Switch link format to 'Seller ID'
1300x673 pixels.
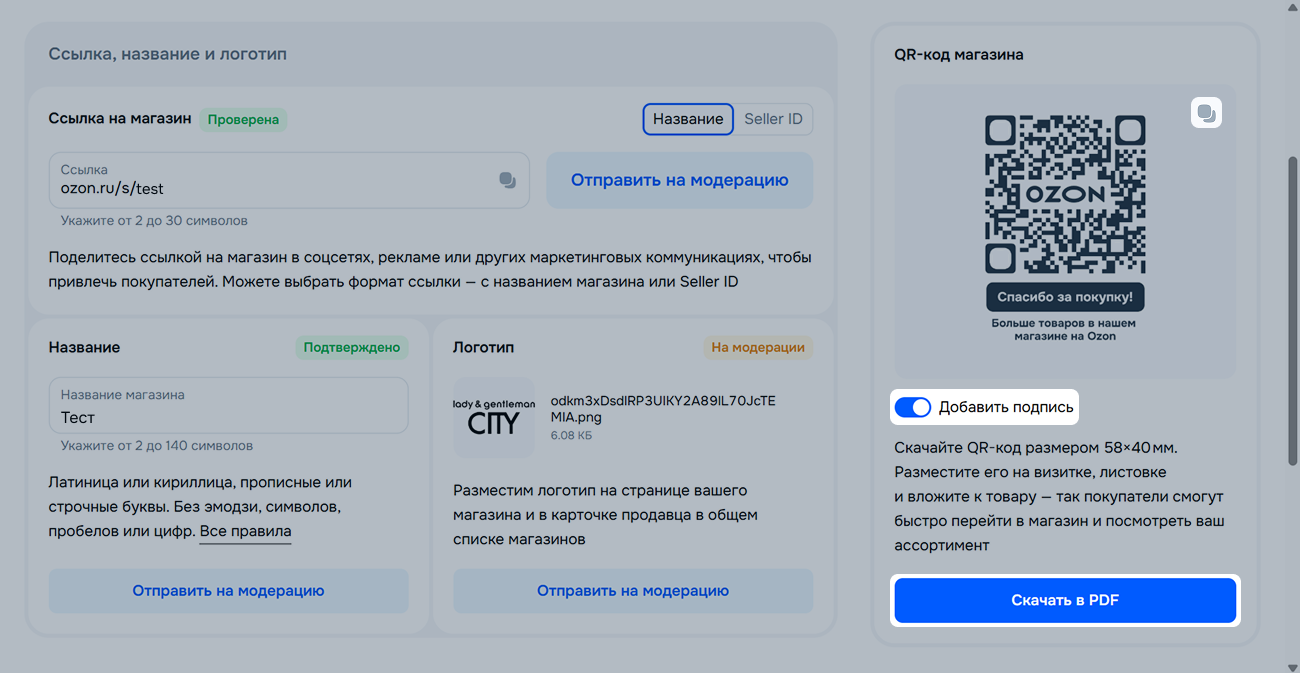click(773, 119)
